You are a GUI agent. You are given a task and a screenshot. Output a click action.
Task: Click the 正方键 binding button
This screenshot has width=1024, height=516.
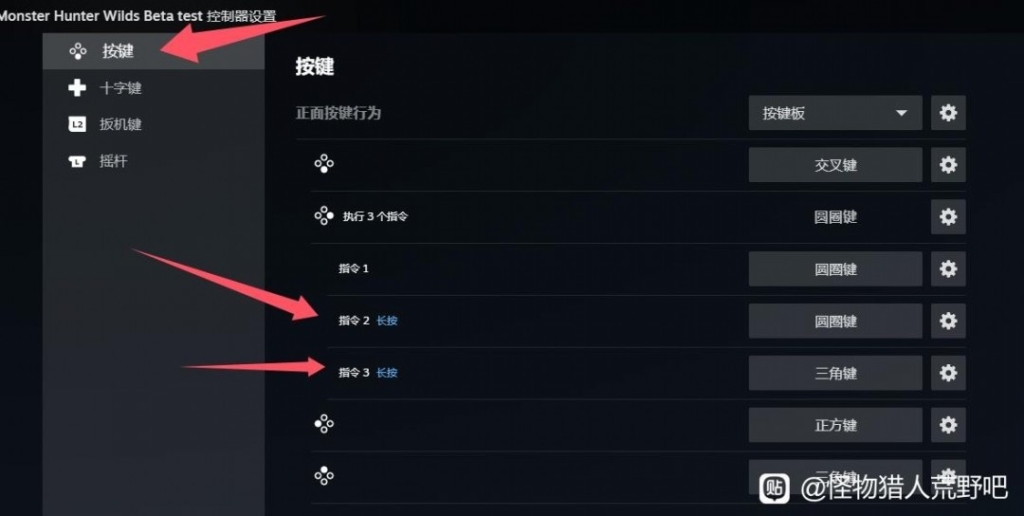coord(835,425)
